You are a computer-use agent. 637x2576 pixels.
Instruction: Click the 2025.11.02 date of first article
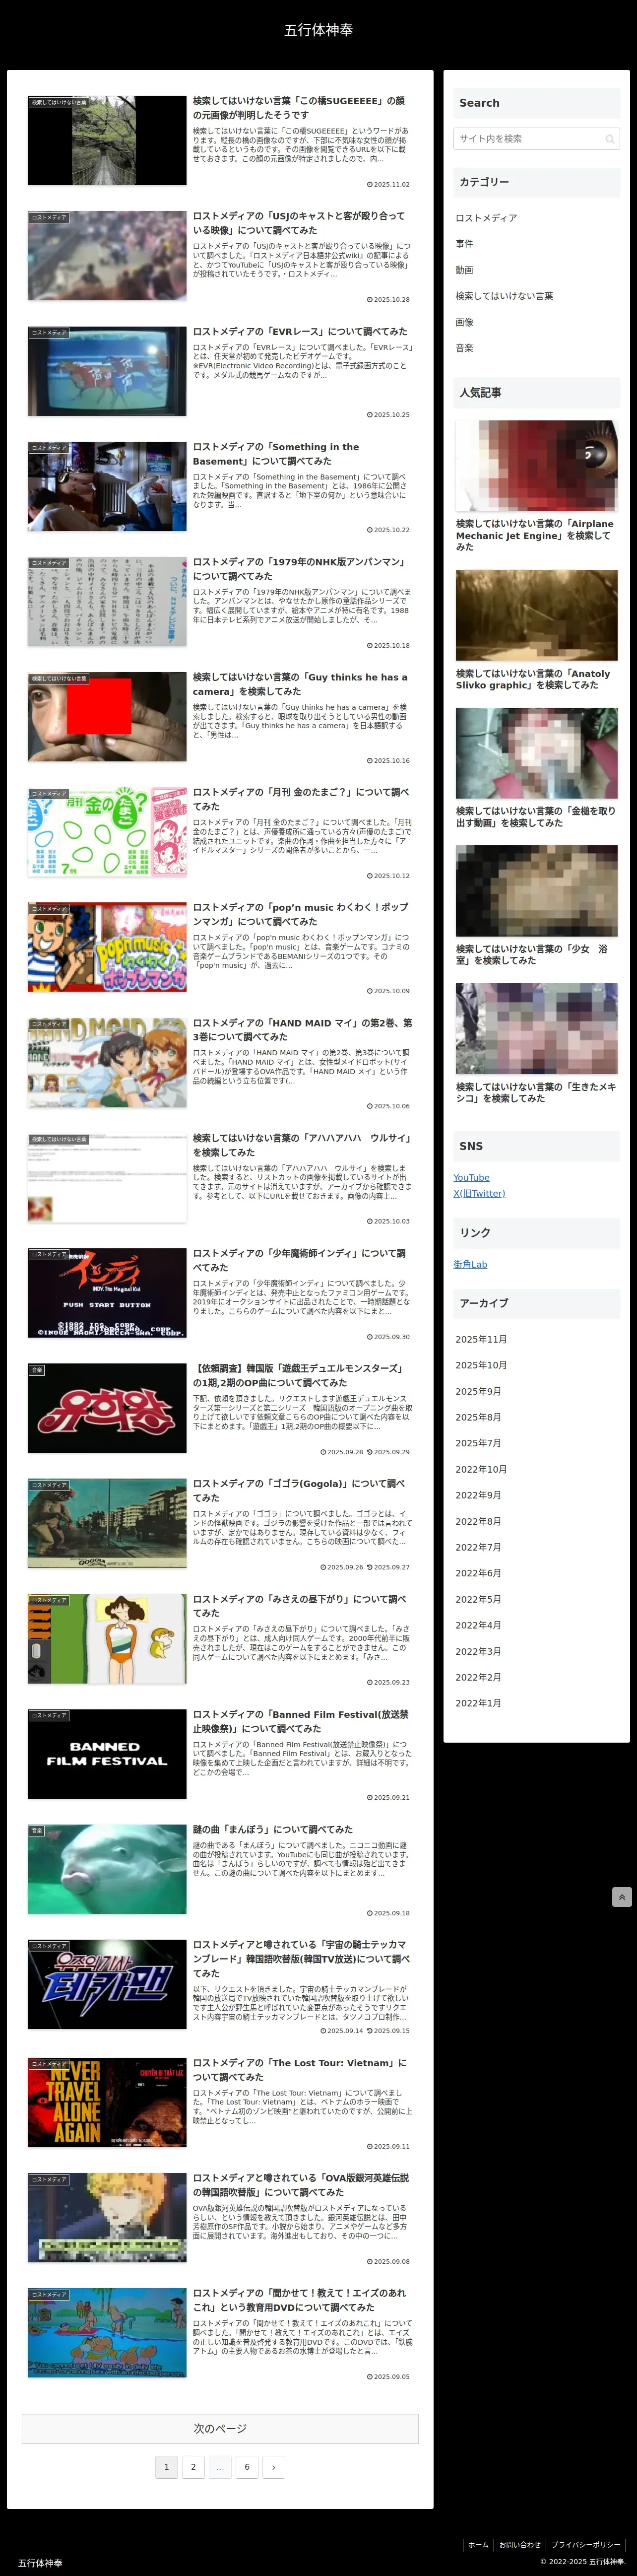pos(388,184)
